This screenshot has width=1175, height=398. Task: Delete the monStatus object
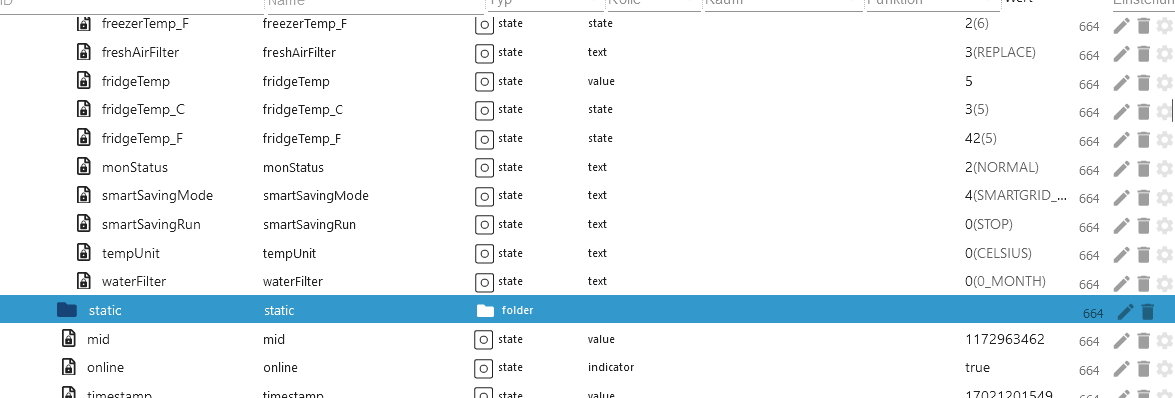click(1143, 169)
